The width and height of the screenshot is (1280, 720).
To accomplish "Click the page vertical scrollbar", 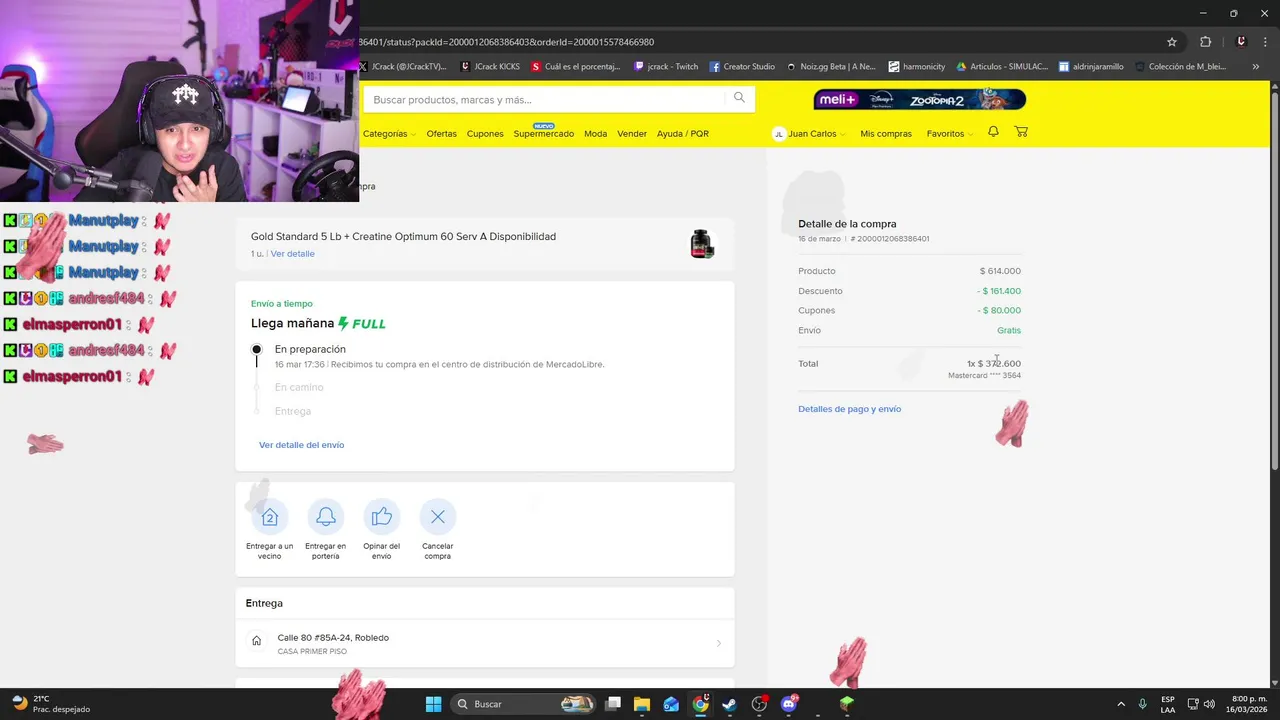I will pos(1274,280).
